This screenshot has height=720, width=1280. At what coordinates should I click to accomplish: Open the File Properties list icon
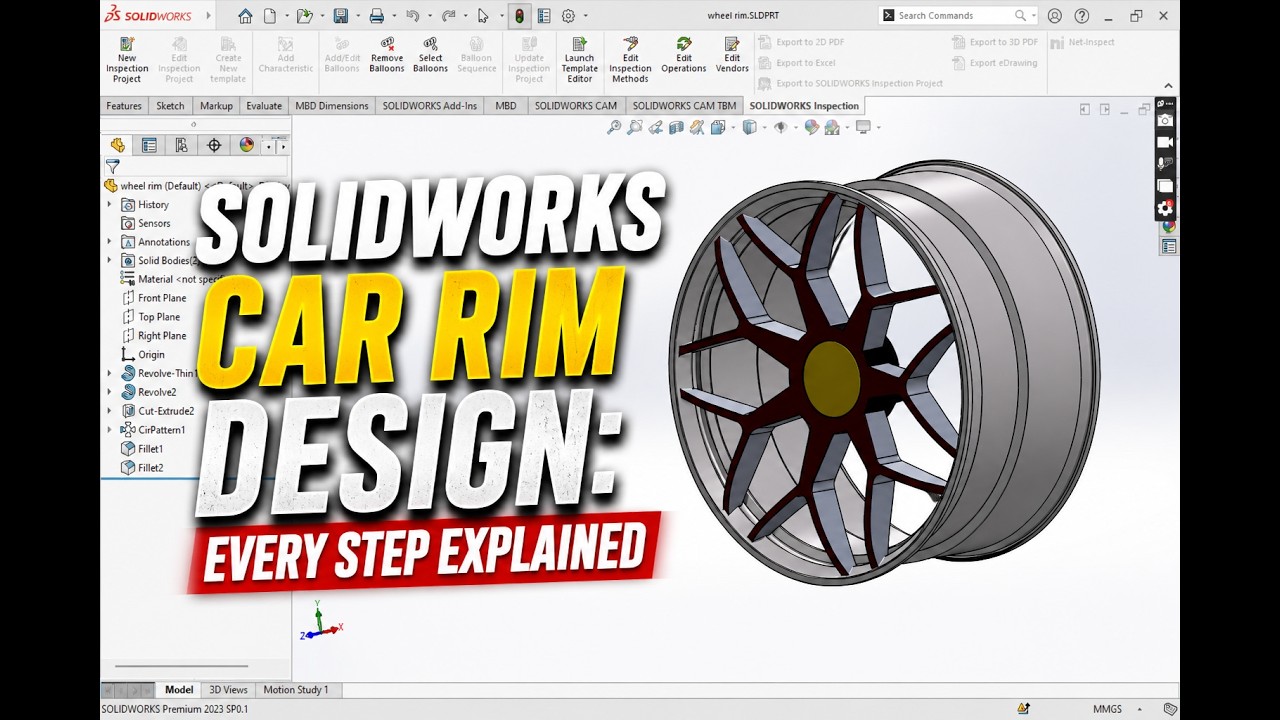(x=544, y=16)
